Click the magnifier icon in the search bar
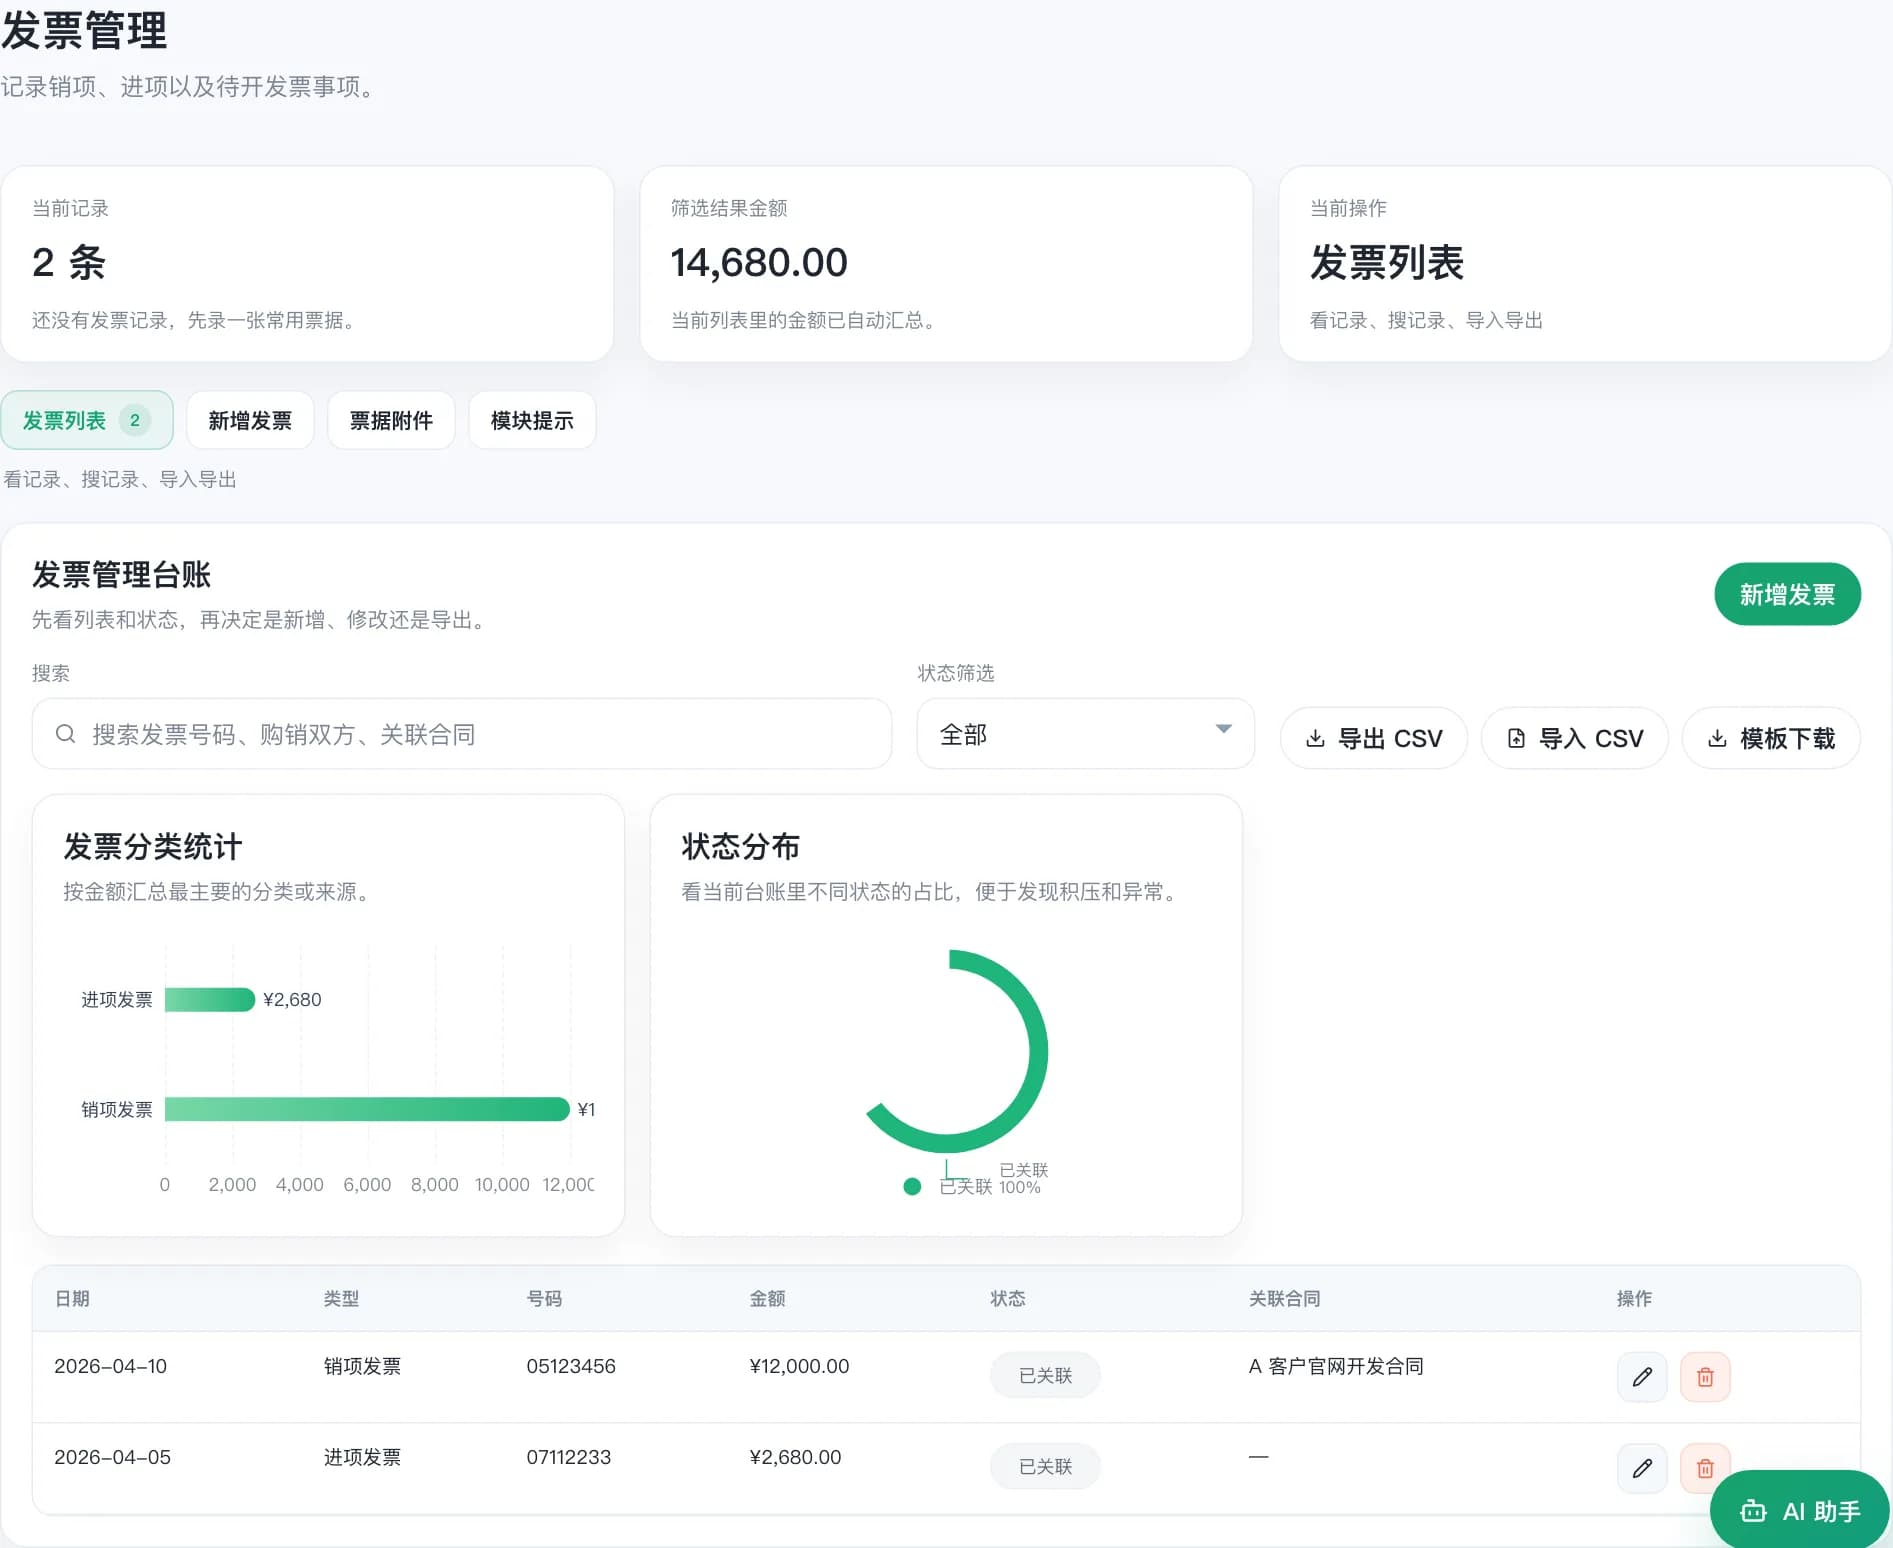This screenshot has width=1893, height=1548. 65,734
